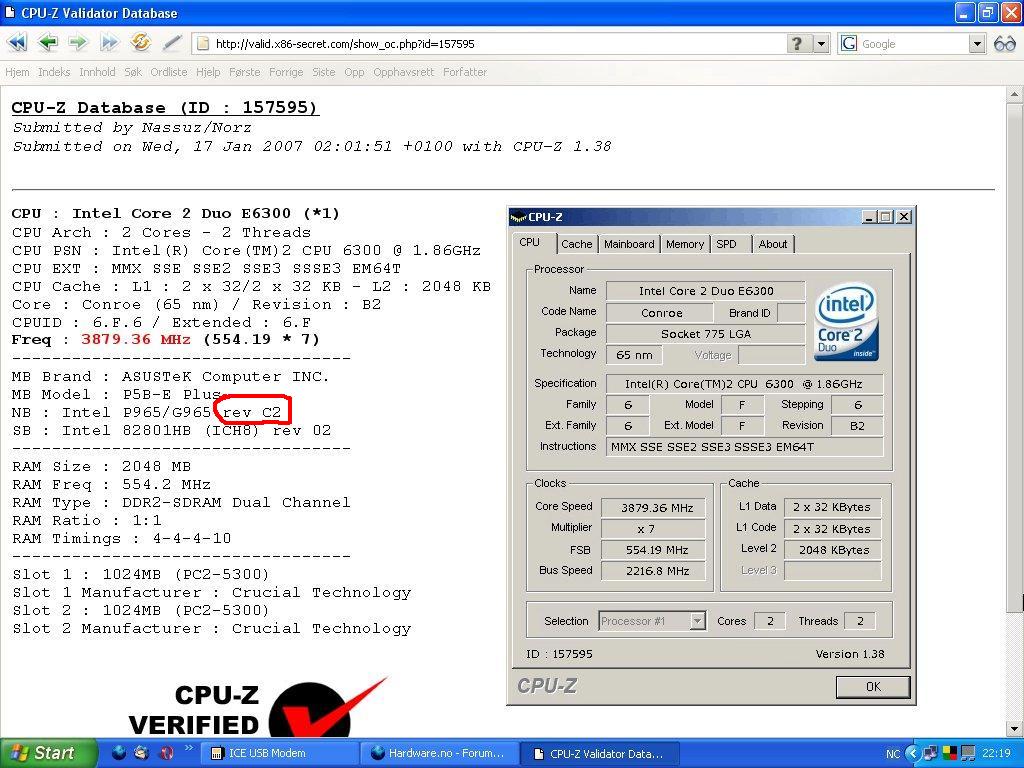Click the NC language indicator in tray
The width and height of the screenshot is (1024, 768).
coord(893,754)
